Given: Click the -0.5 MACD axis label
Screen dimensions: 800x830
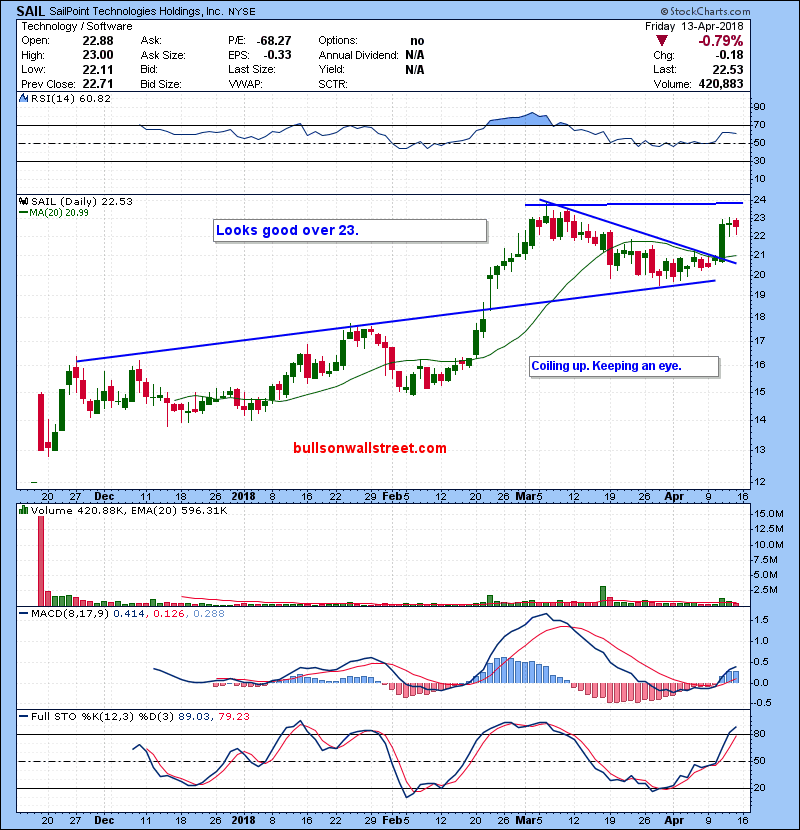Looking at the screenshot, I should (761, 702).
